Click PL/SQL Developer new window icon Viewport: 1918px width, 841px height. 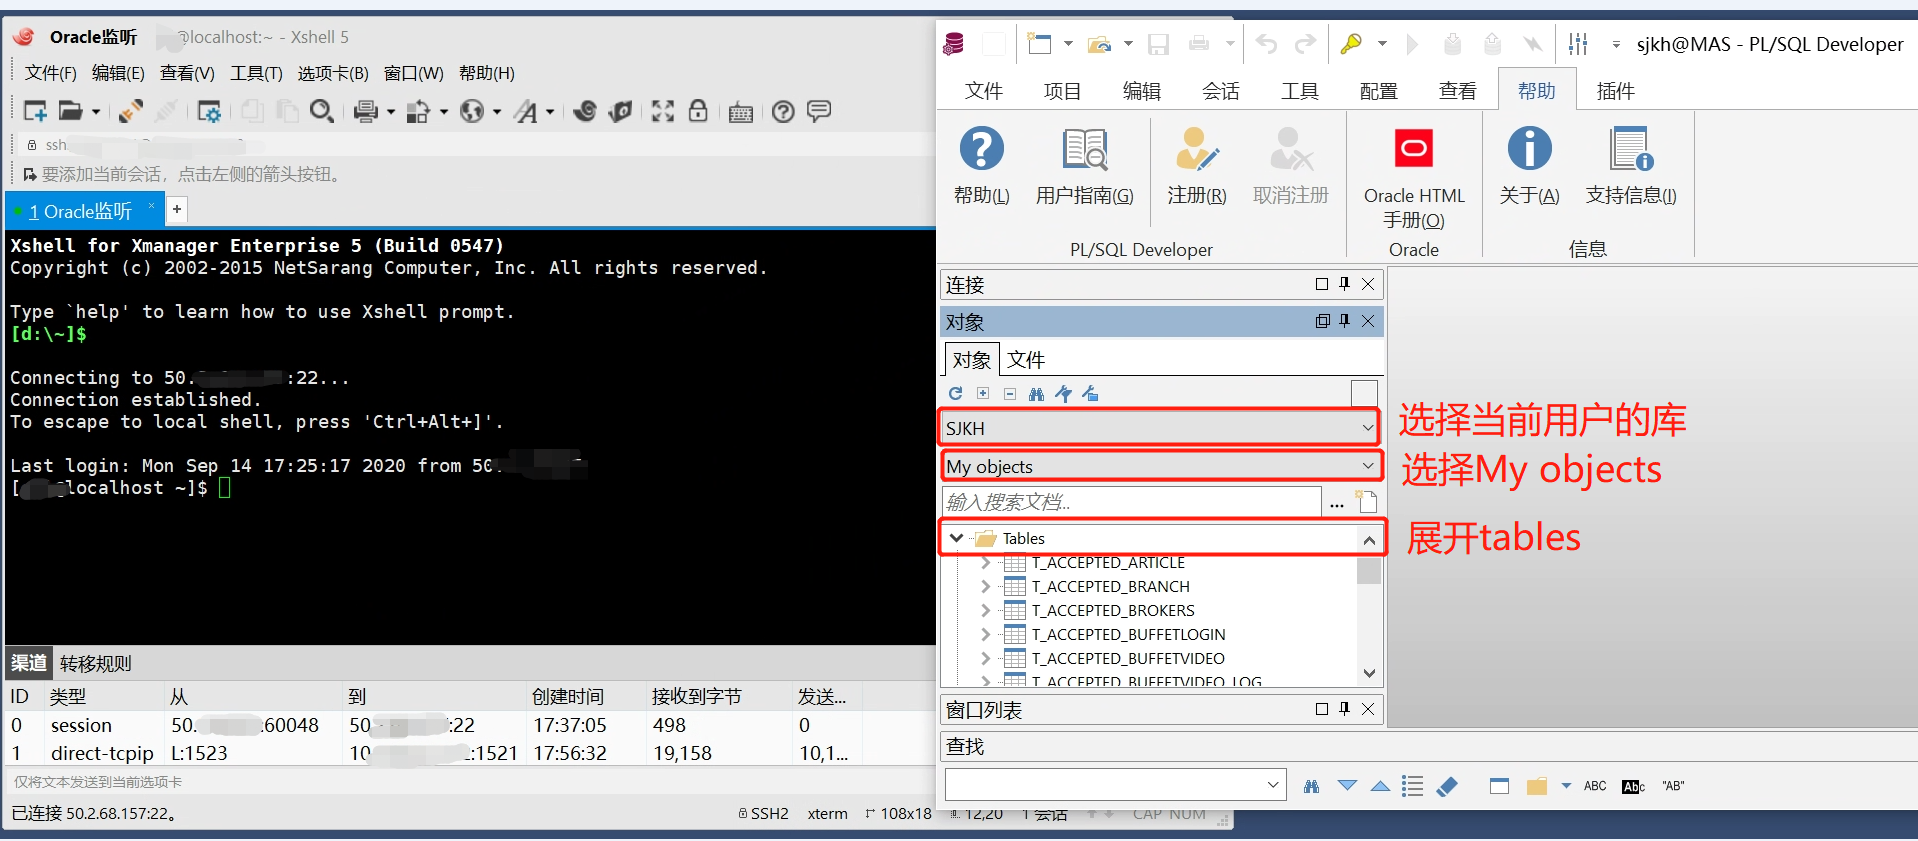[x=1040, y=43]
